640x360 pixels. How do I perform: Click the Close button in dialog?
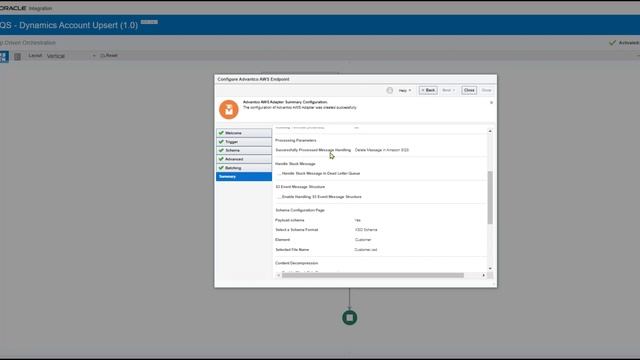469,90
